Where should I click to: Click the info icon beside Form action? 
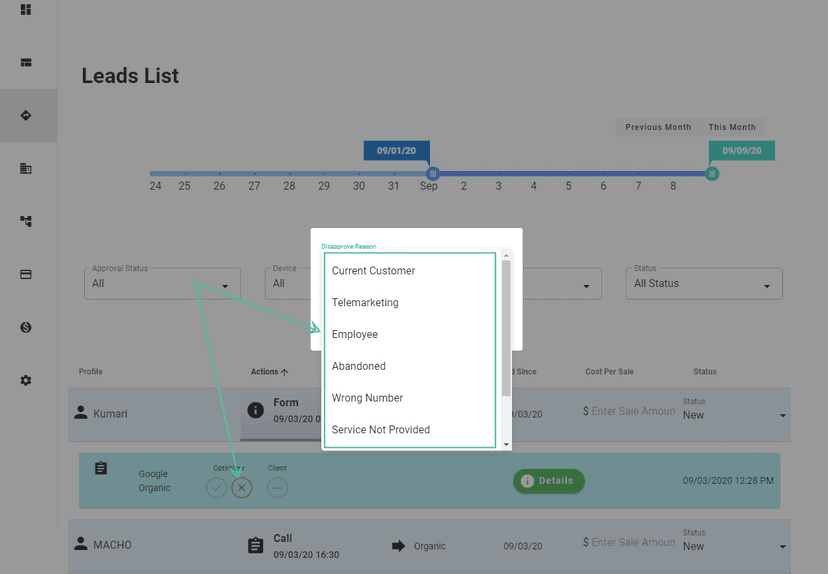pos(255,410)
